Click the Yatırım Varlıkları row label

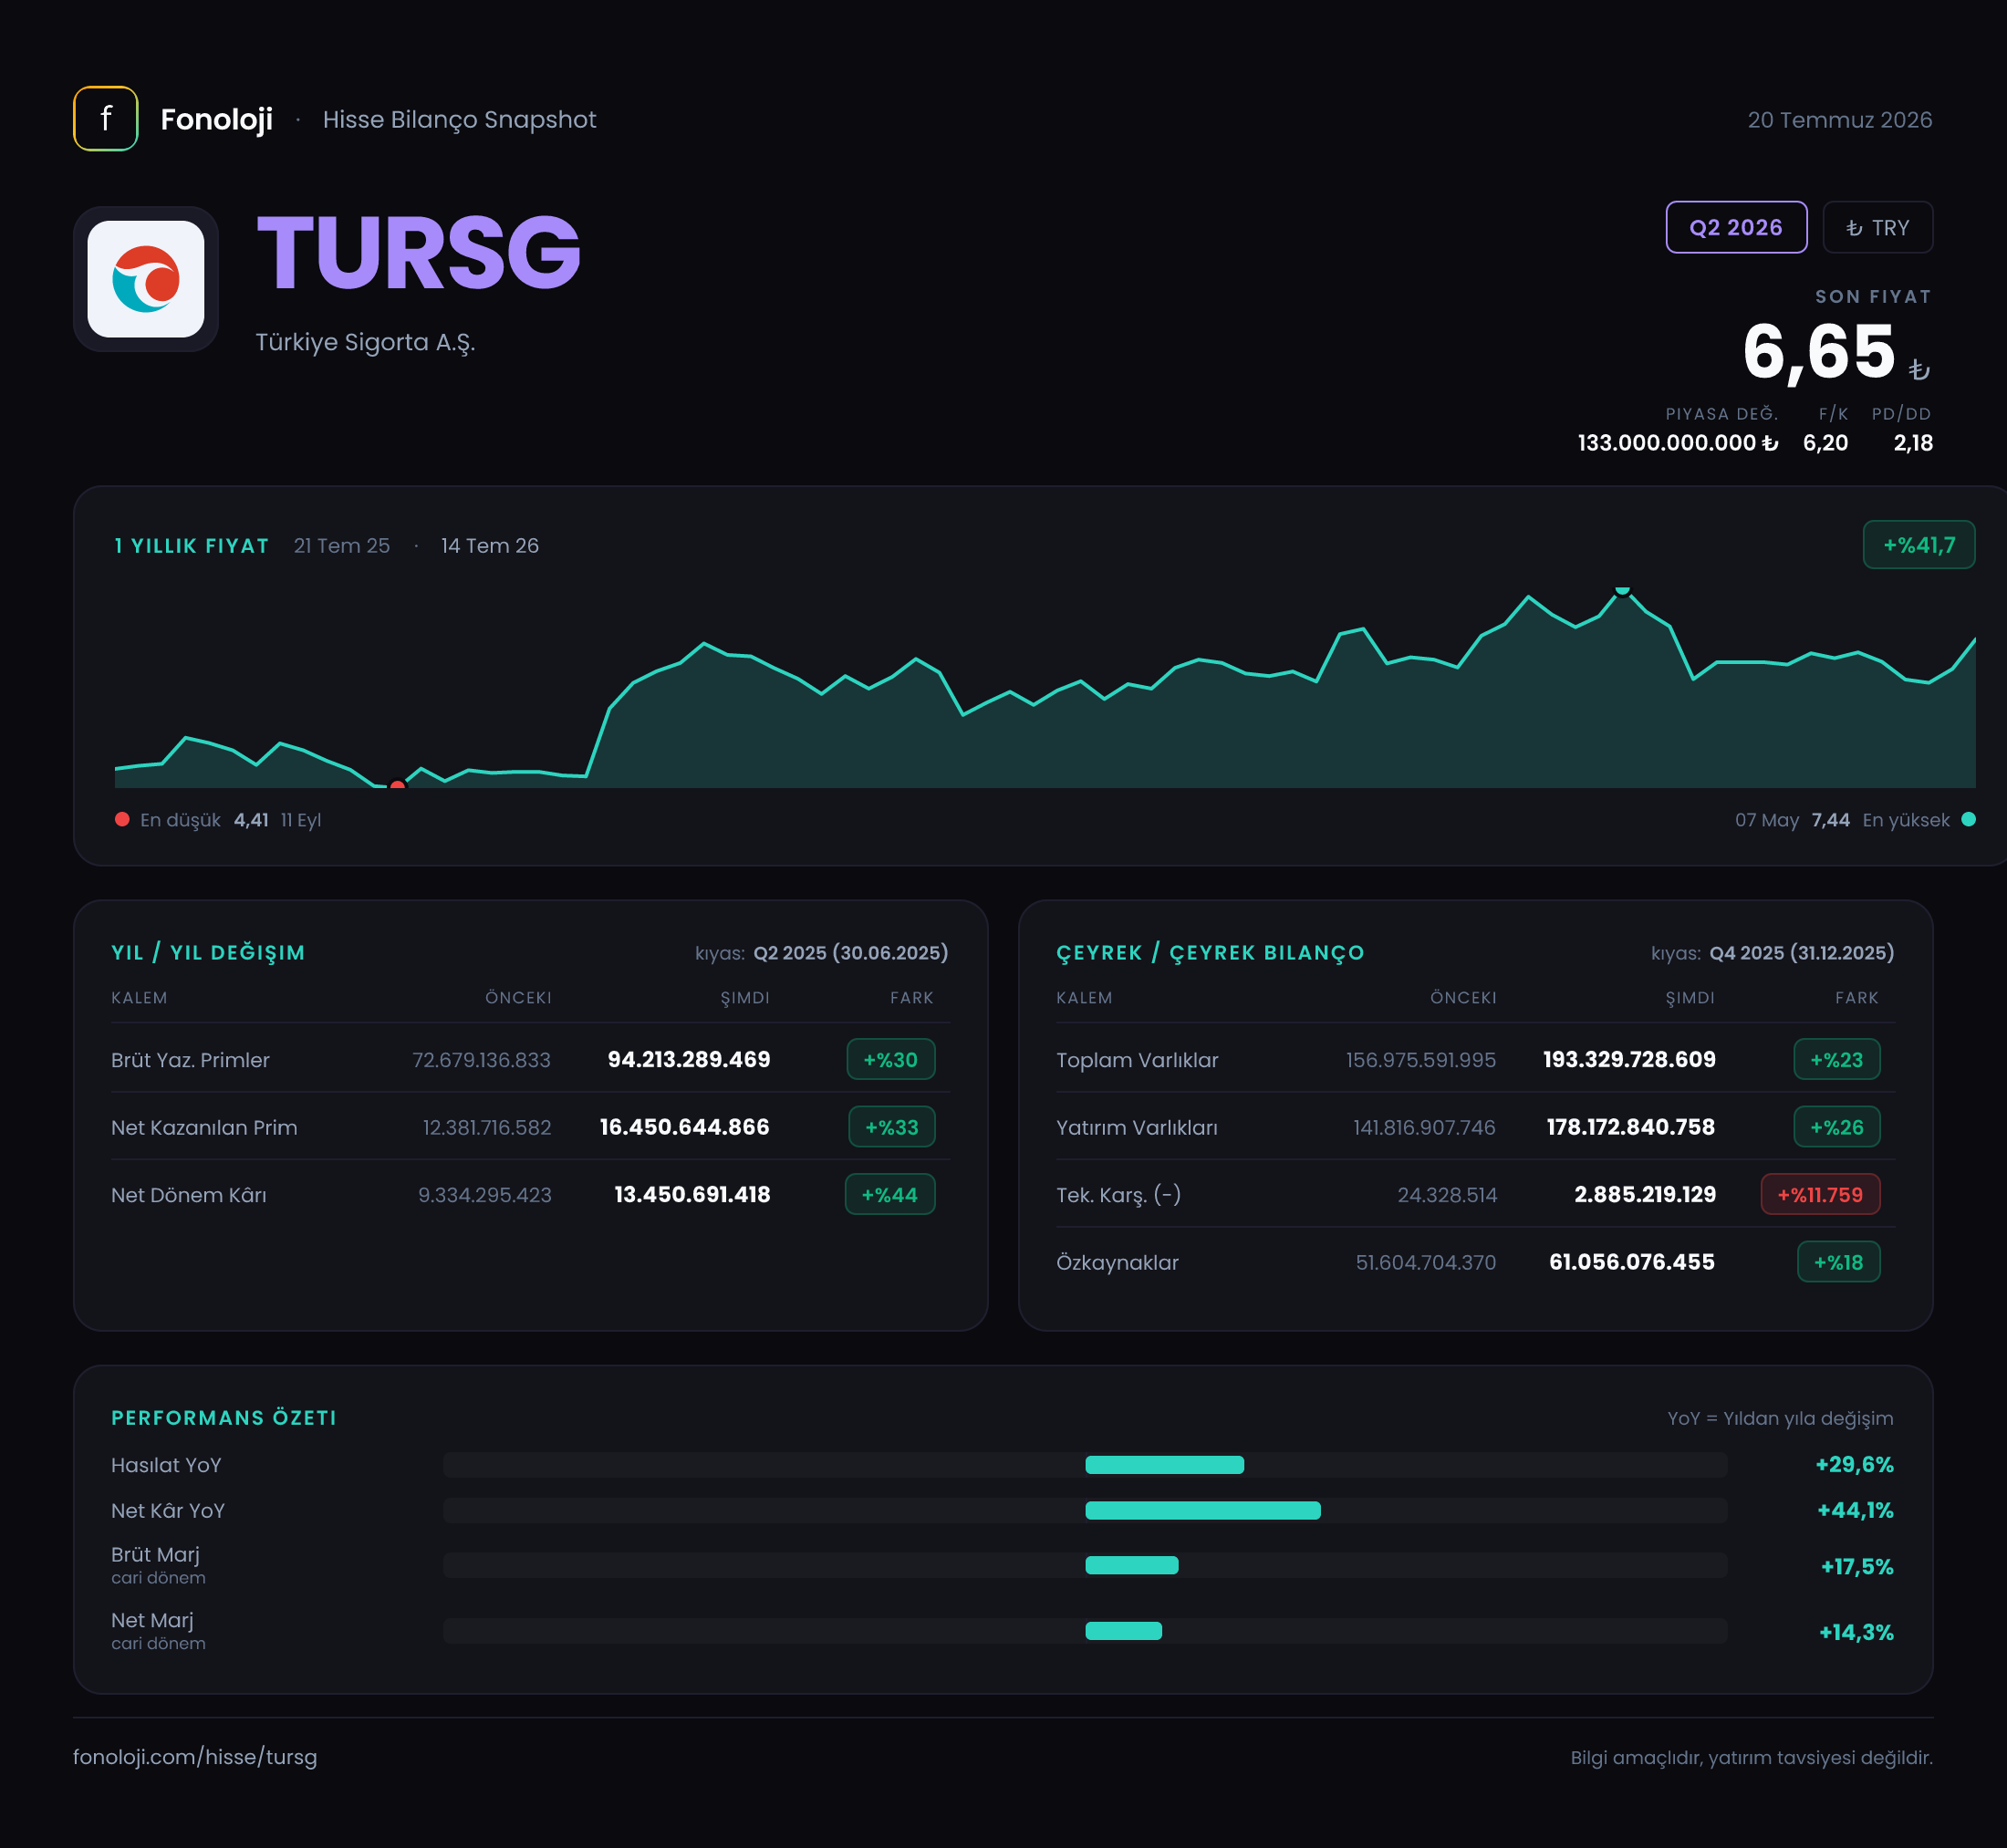pyautogui.click(x=1137, y=1128)
